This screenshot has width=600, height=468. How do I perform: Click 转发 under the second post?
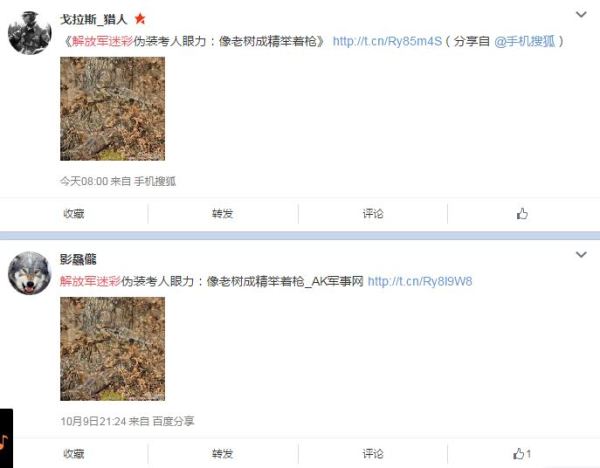coord(223,454)
